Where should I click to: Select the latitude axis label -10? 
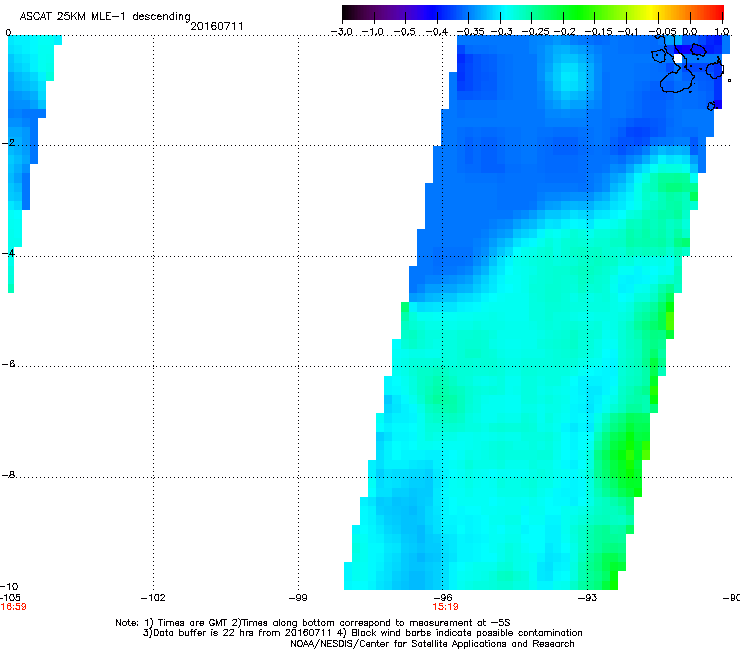pyautogui.click(x=9, y=586)
